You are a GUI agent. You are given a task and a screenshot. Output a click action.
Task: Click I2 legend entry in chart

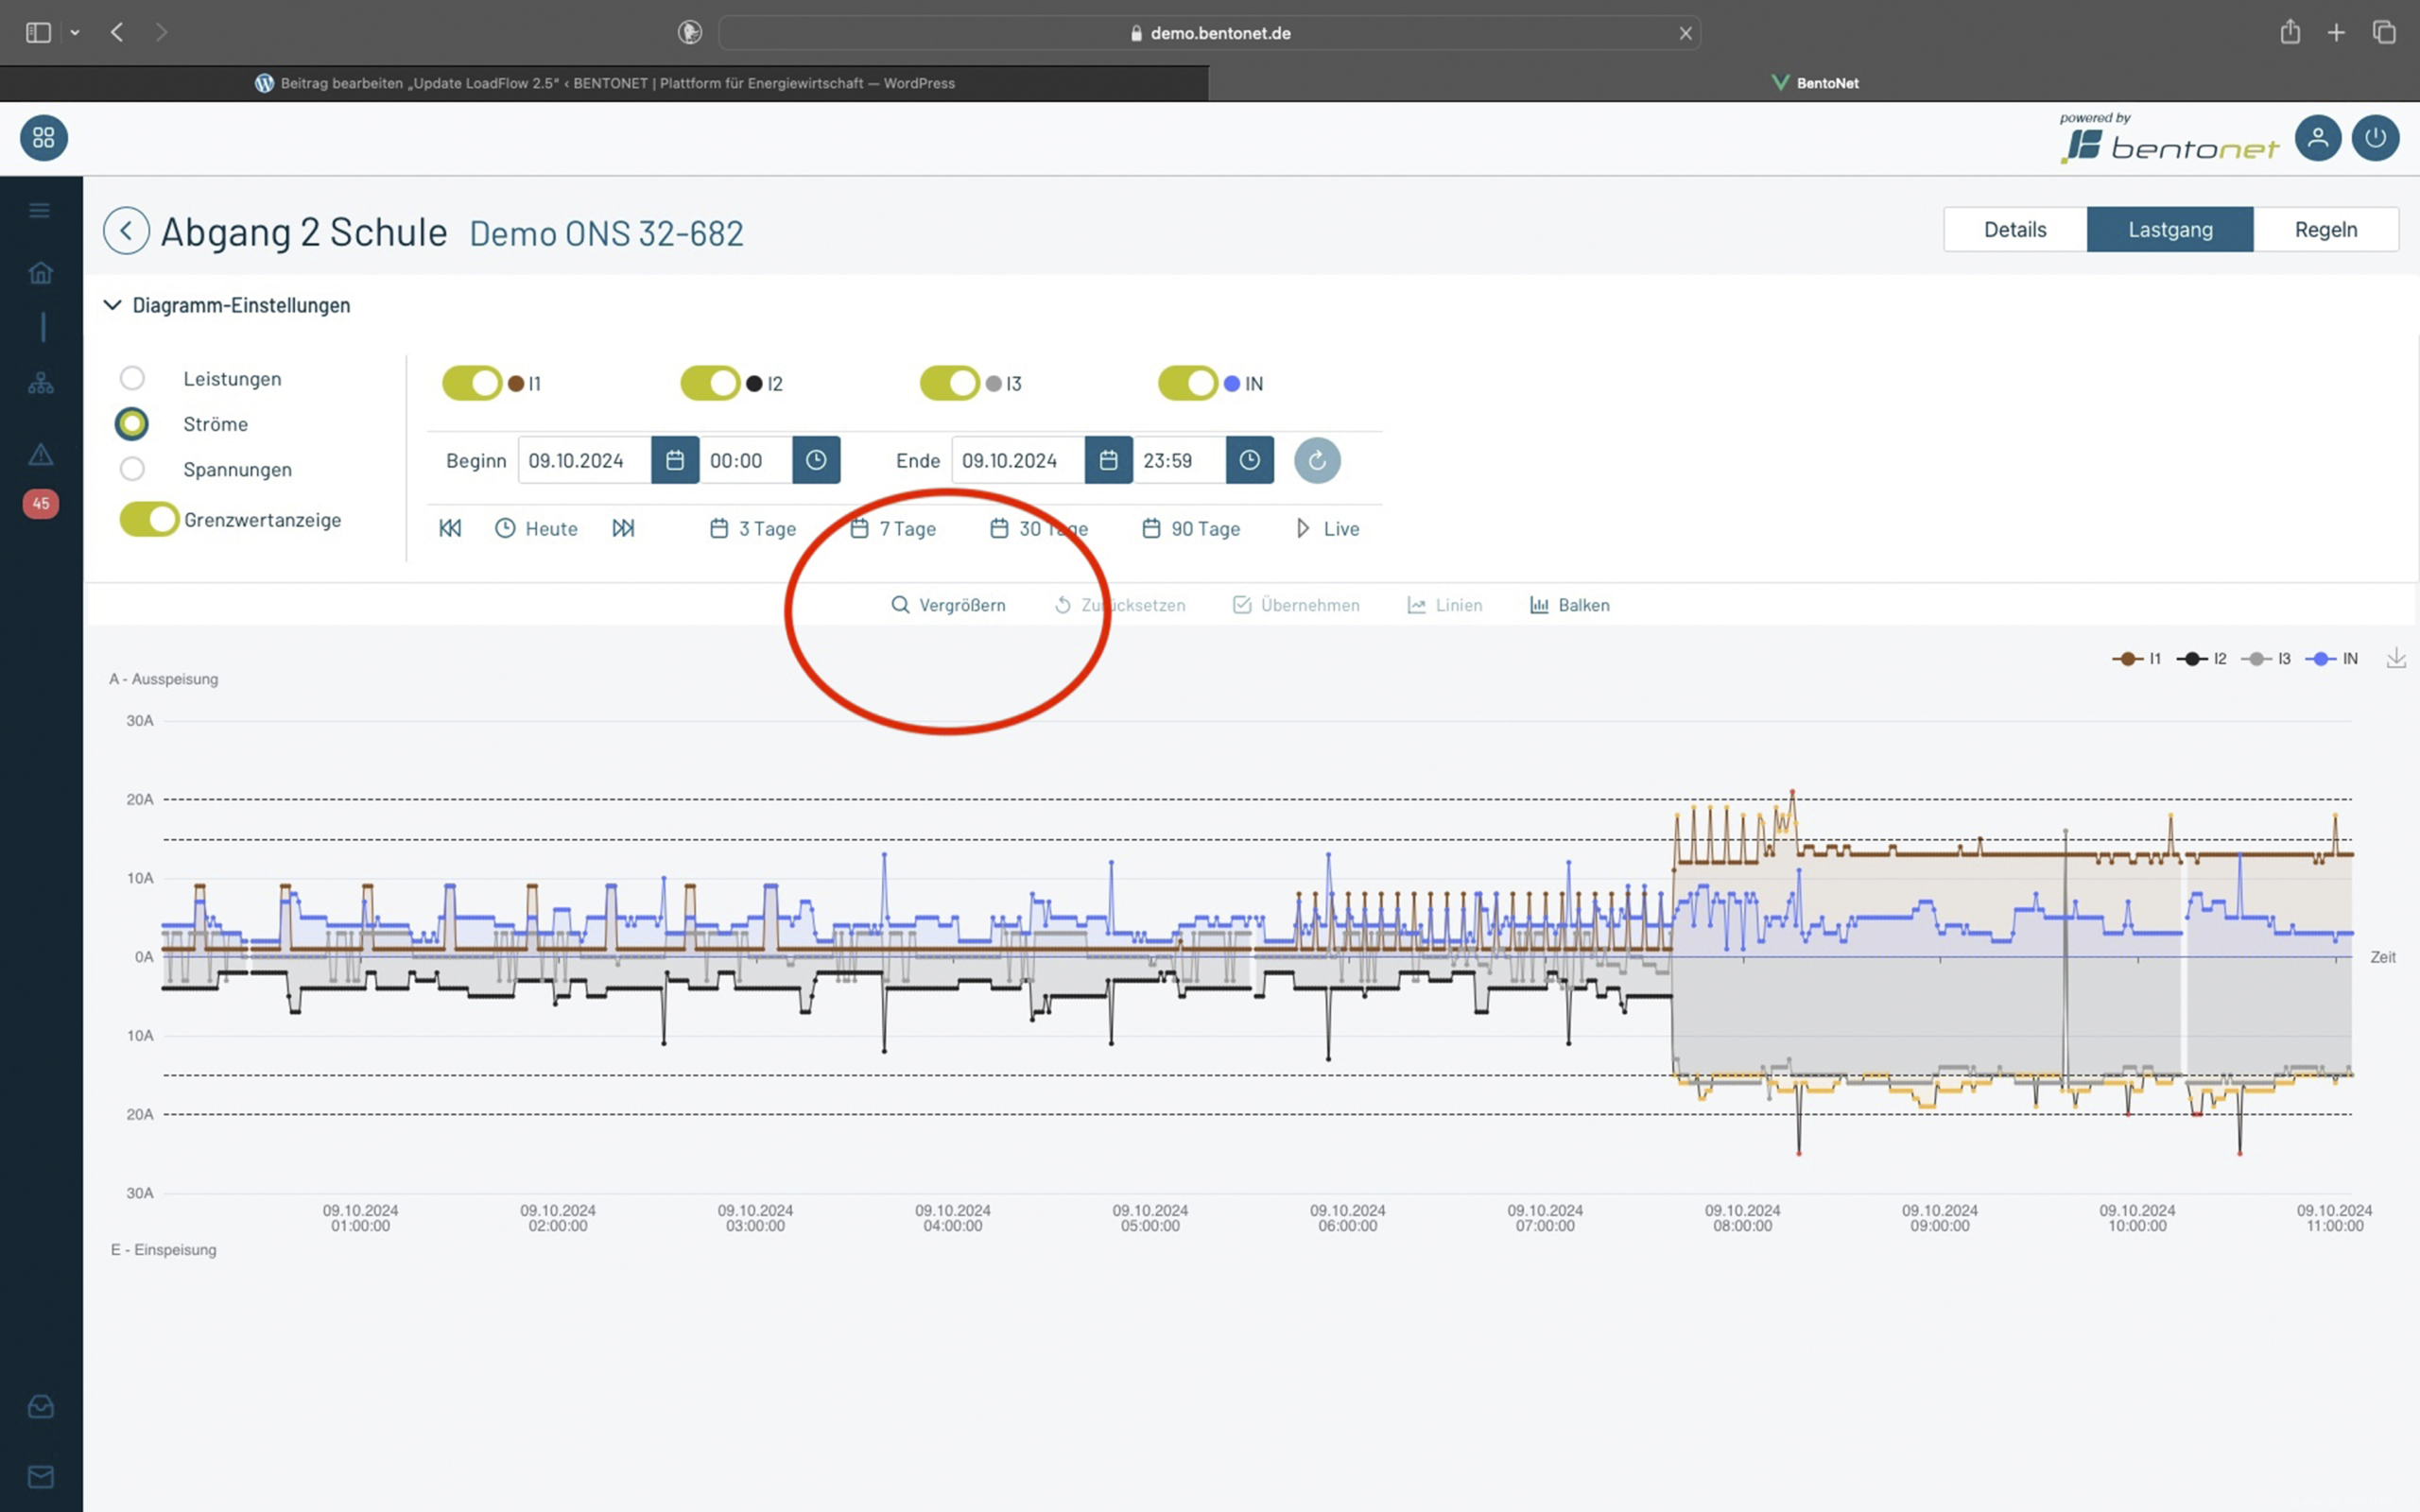pos(2202,658)
